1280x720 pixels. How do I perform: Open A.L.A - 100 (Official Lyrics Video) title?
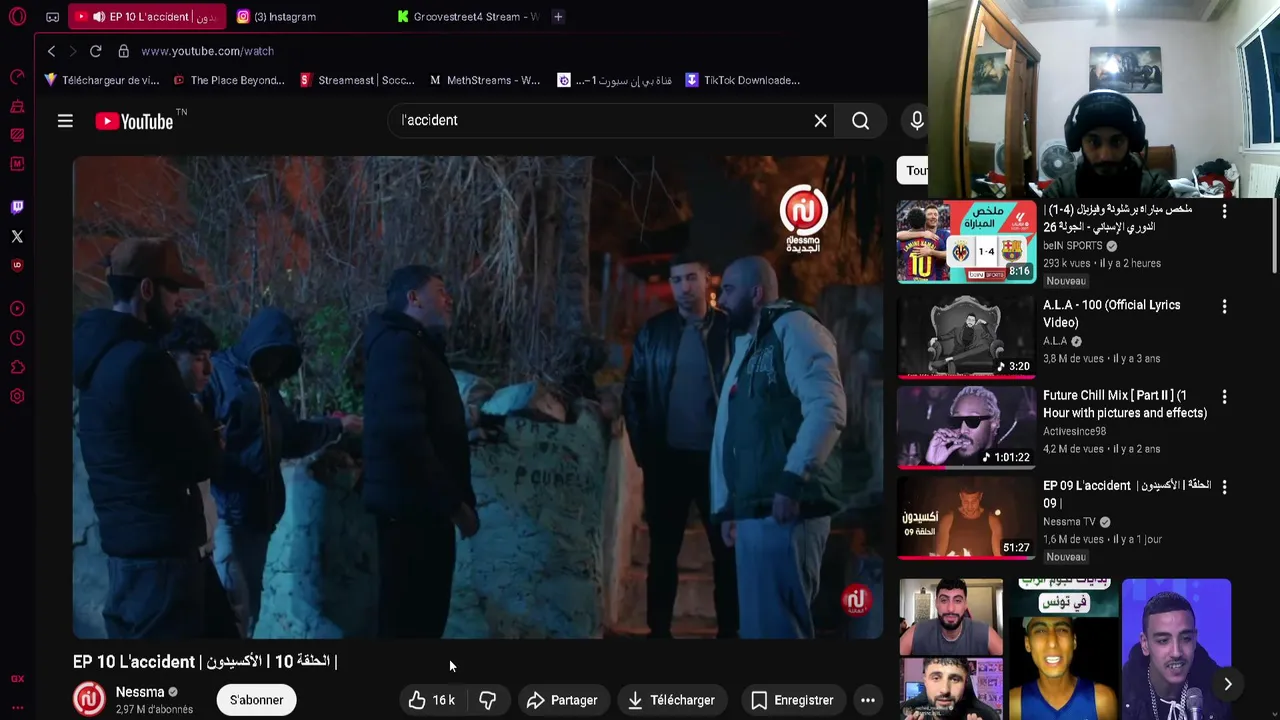[x=1112, y=314]
